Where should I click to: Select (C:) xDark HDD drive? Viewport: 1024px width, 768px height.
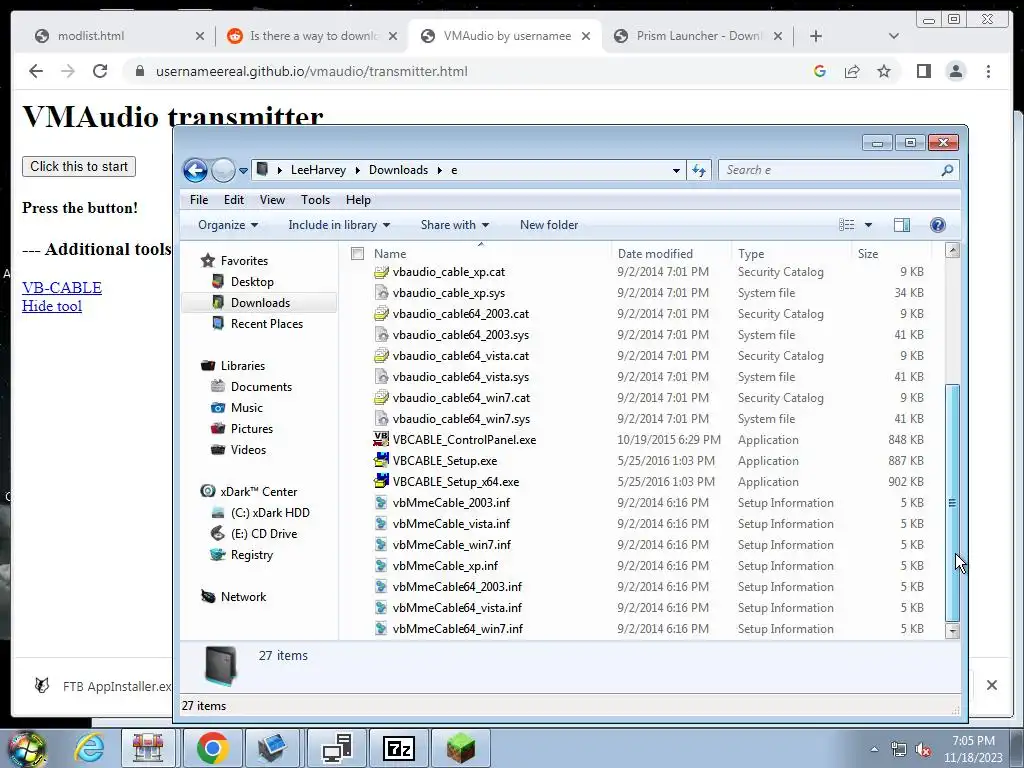coord(270,513)
